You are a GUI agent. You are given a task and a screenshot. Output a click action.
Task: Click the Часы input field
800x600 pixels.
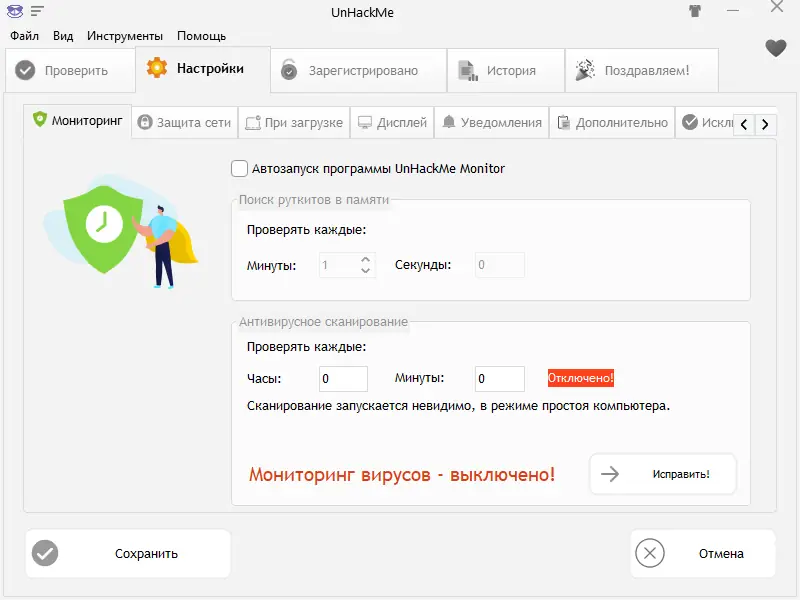click(343, 378)
